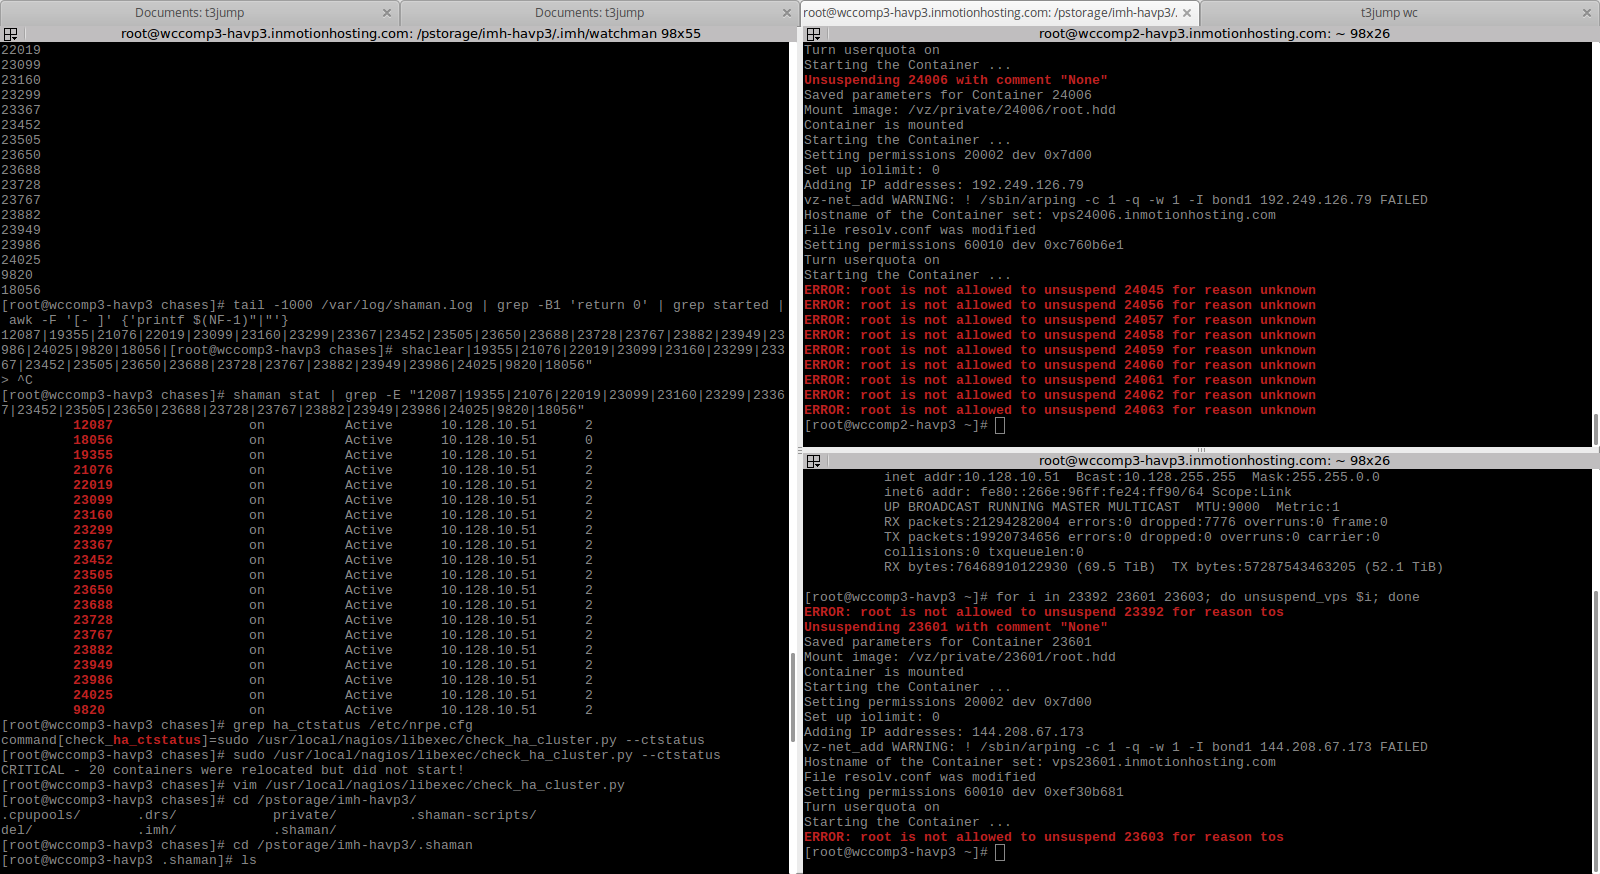Switch to the leftmost Documents: t3jump tab
Screen dimensions: 1600x874
tap(190, 13)
